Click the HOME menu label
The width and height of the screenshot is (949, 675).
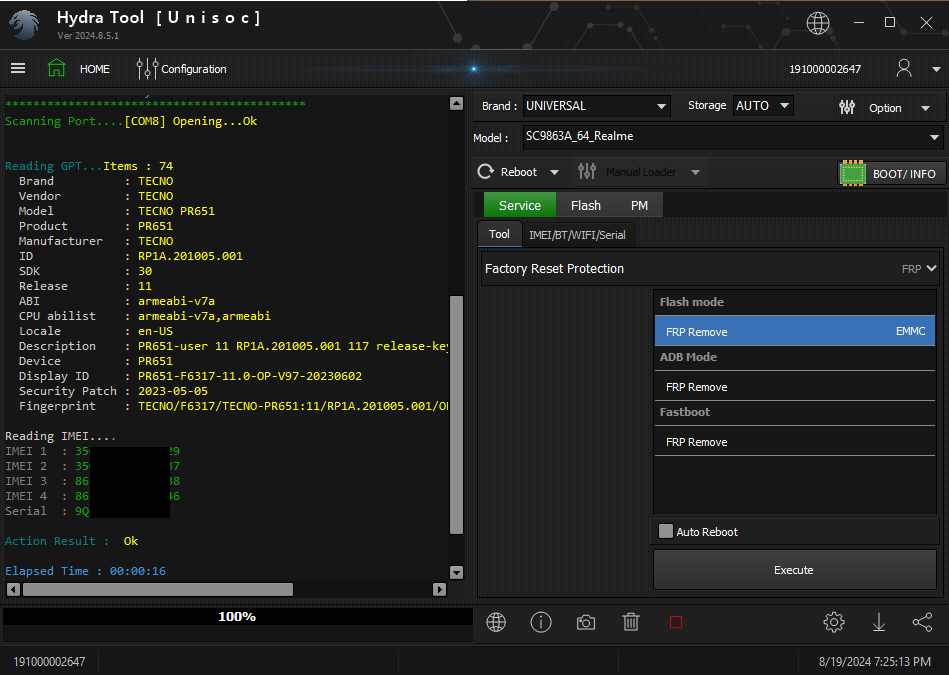point(95,69)
